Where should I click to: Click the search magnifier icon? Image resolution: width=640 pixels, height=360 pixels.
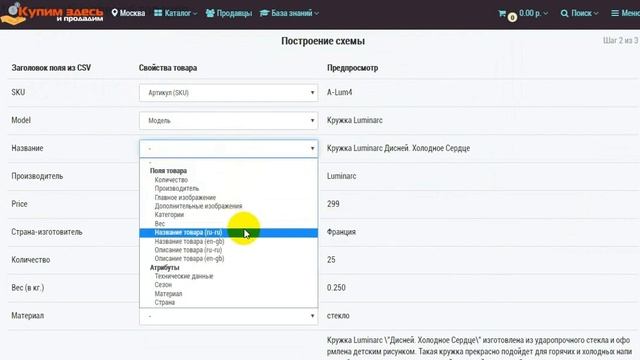point(564,13)
